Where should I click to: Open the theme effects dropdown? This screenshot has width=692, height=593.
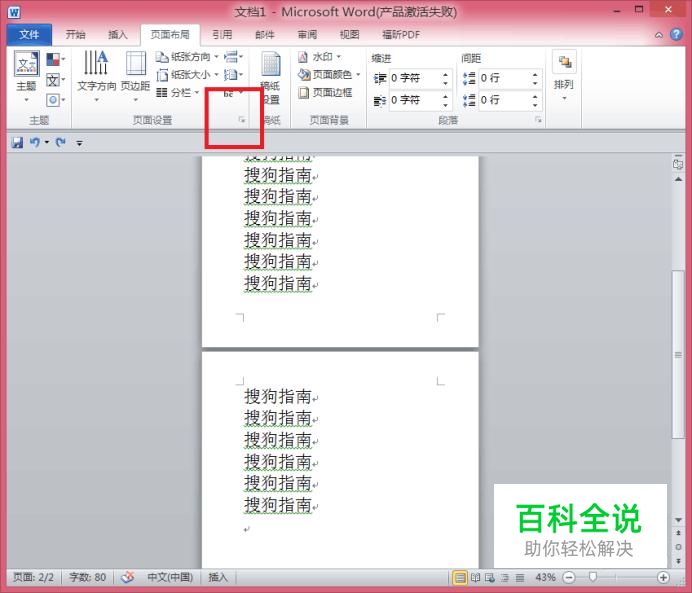coord(56,100)
